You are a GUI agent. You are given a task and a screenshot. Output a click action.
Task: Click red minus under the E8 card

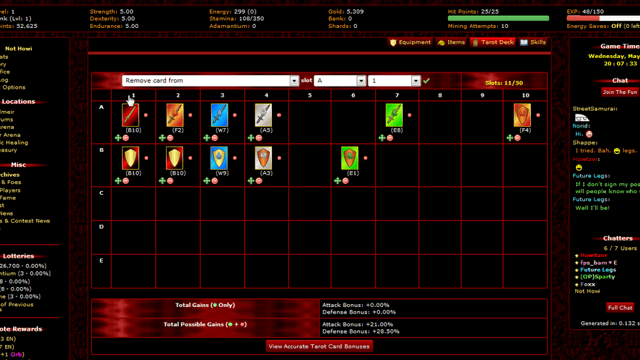point(390,138)
